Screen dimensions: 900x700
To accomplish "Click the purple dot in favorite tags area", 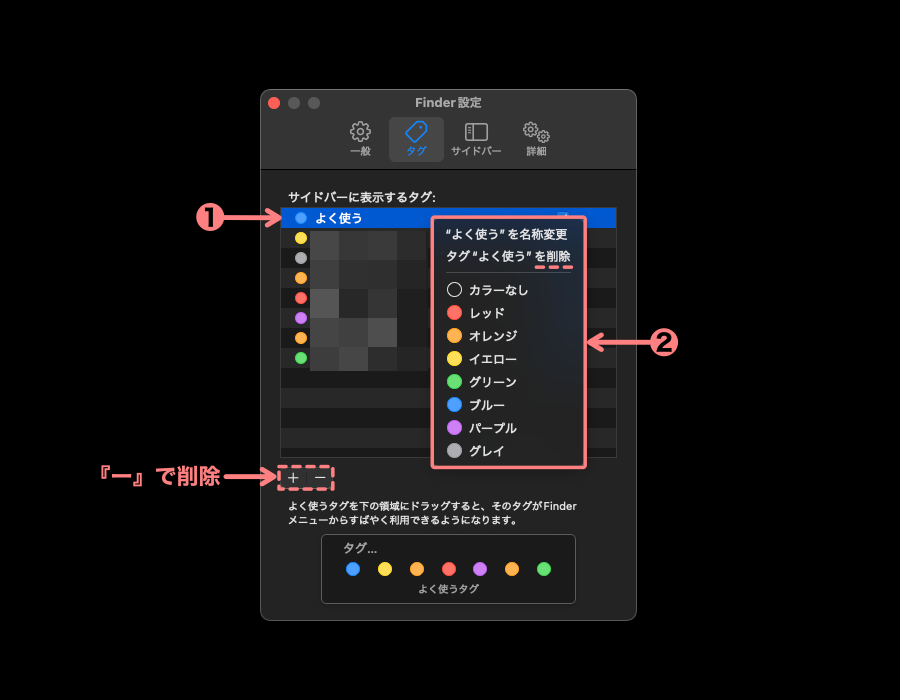I will tap(480, 569).
